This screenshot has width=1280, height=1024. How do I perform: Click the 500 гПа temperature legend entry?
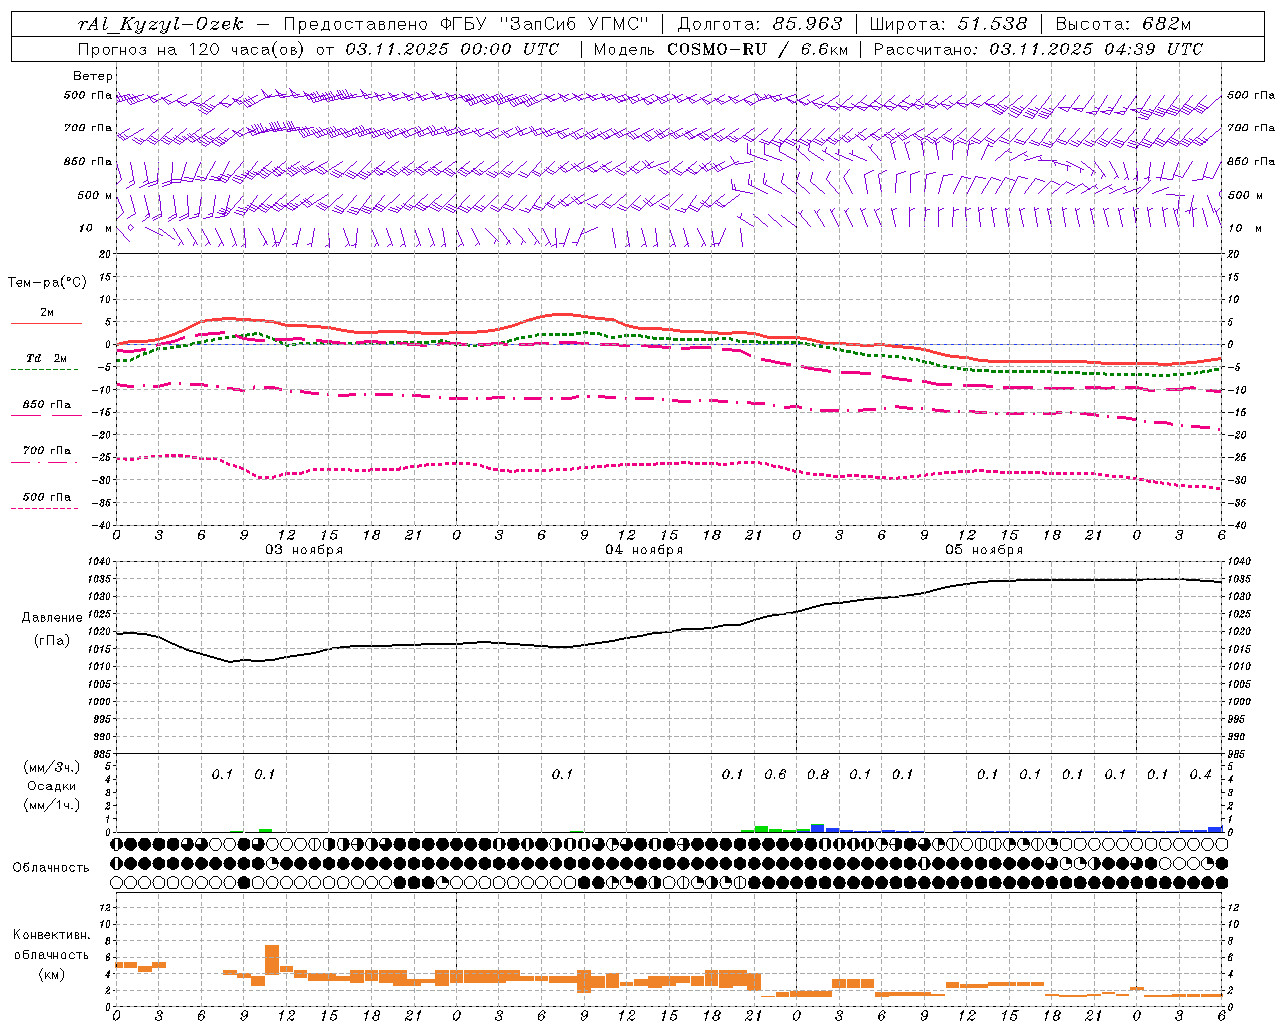(x=47, y=497)
